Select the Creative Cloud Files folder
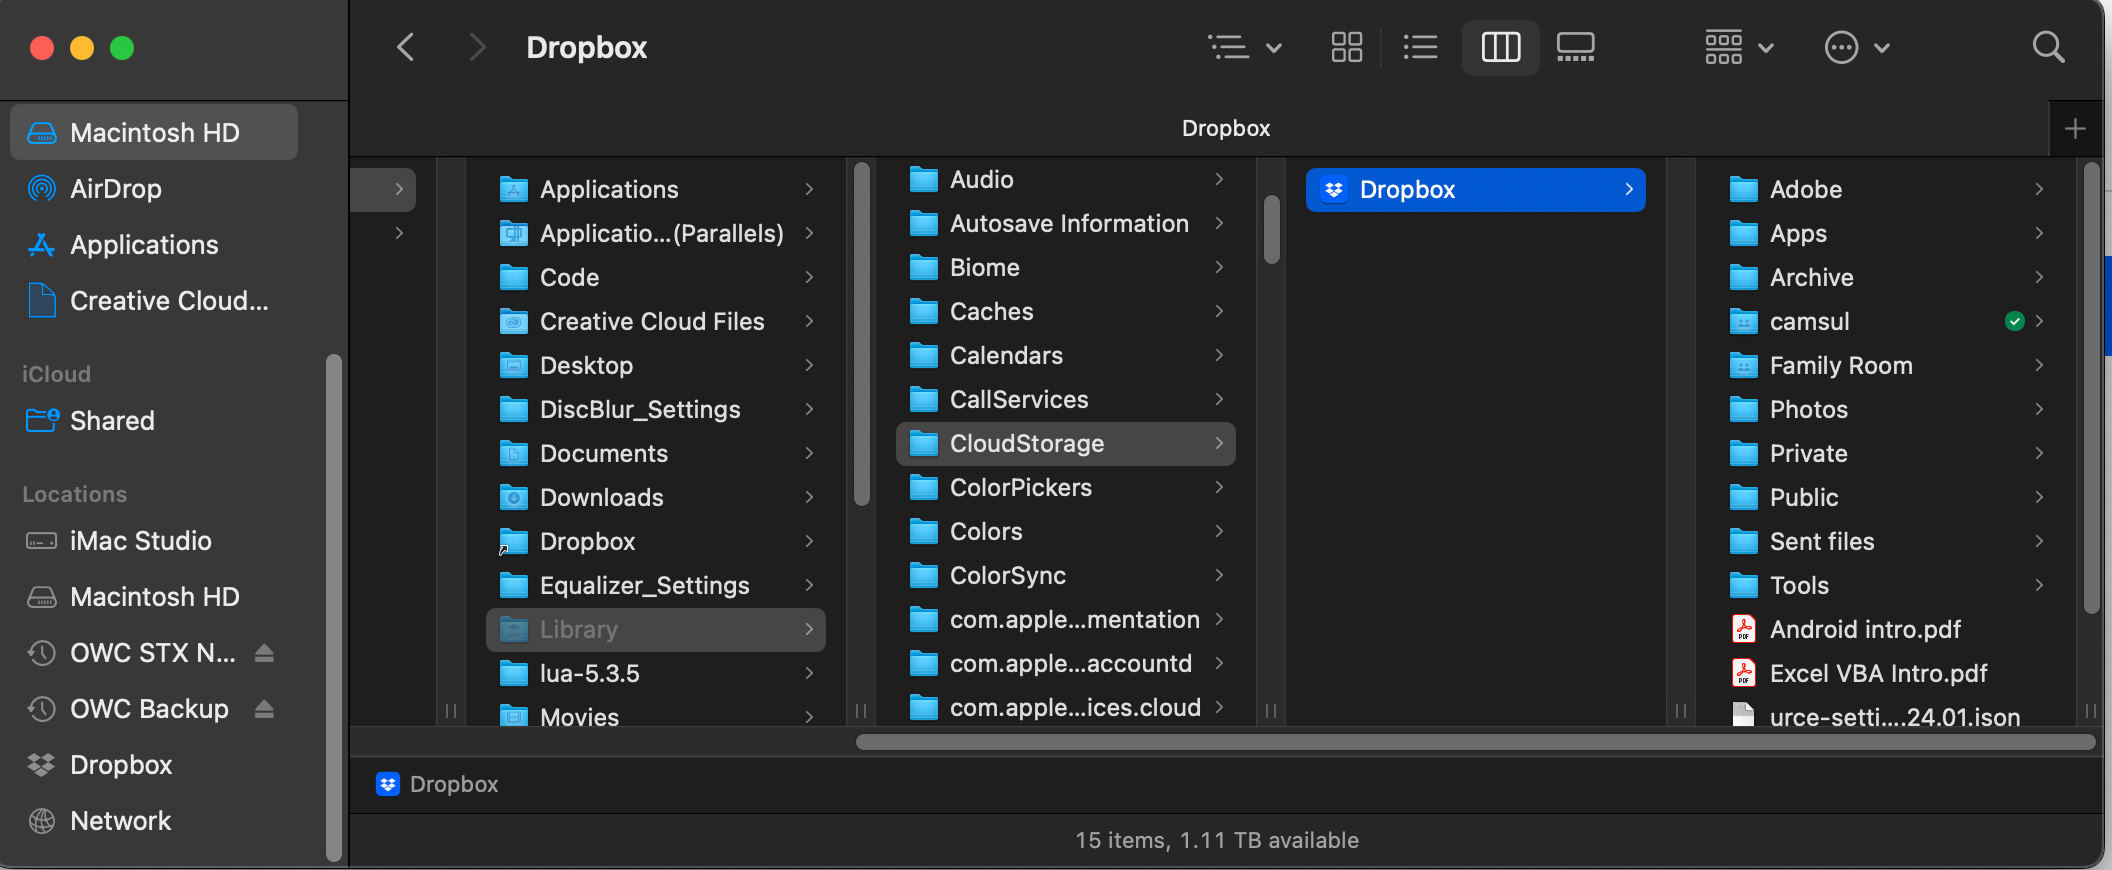The image size is (2112, 870). point(656,321)
